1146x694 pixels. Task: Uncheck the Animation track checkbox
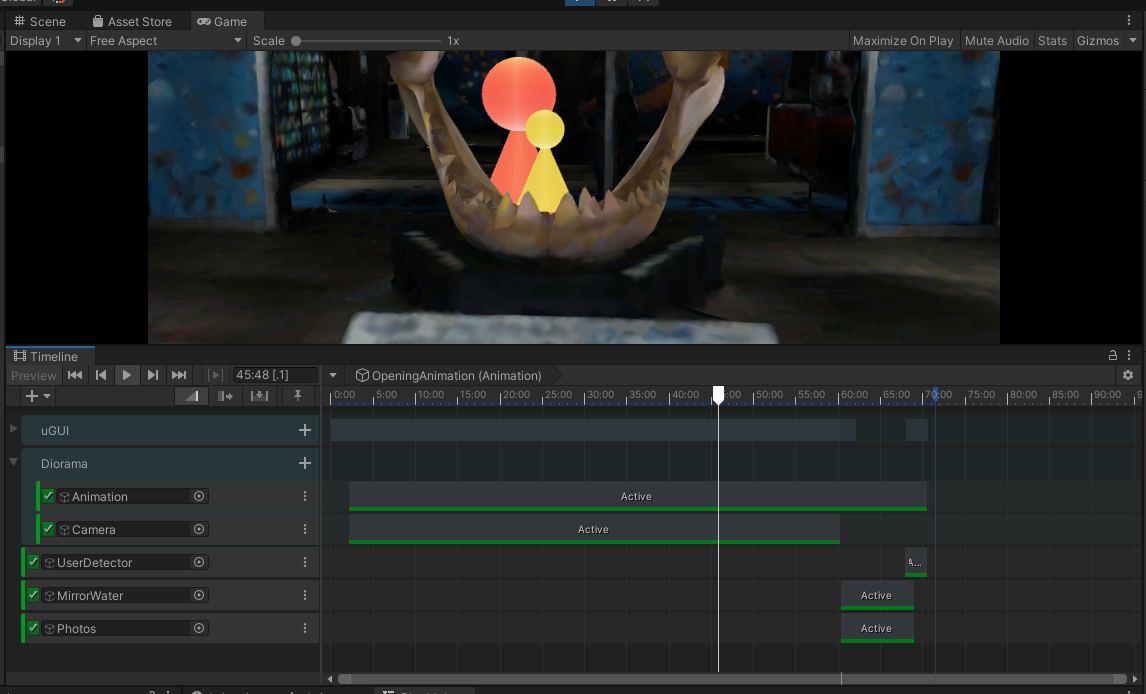pyautogui.click(x=48, y=495)
